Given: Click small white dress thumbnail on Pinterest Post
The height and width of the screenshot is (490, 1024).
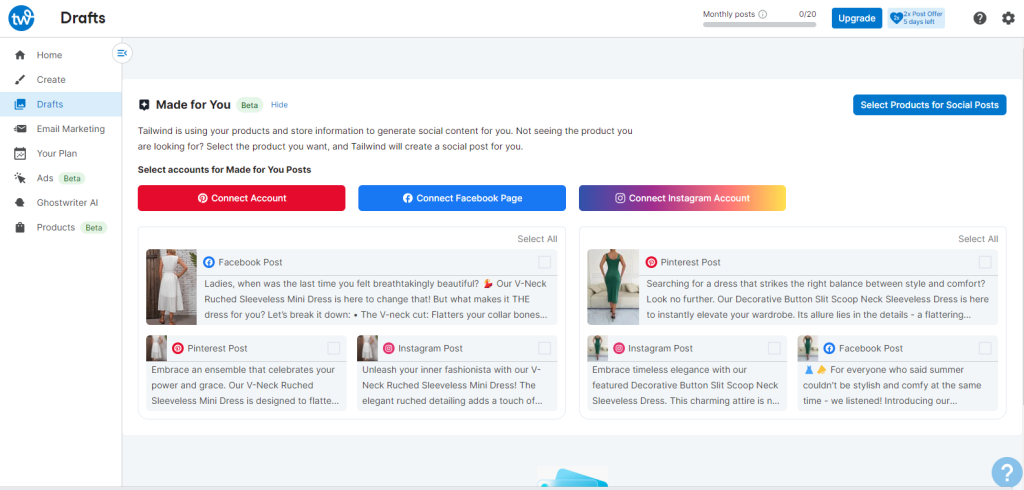Looking at the screenshot, I should 156,348.
